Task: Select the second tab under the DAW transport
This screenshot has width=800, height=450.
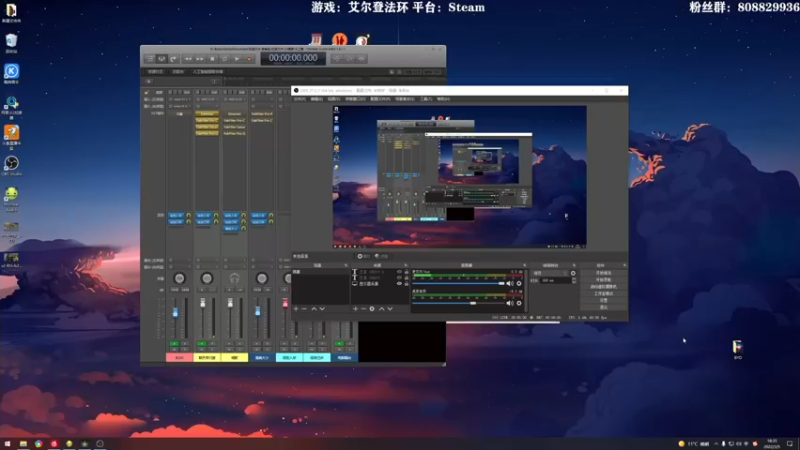Action: pyautogui.click(x=178, y=72)
